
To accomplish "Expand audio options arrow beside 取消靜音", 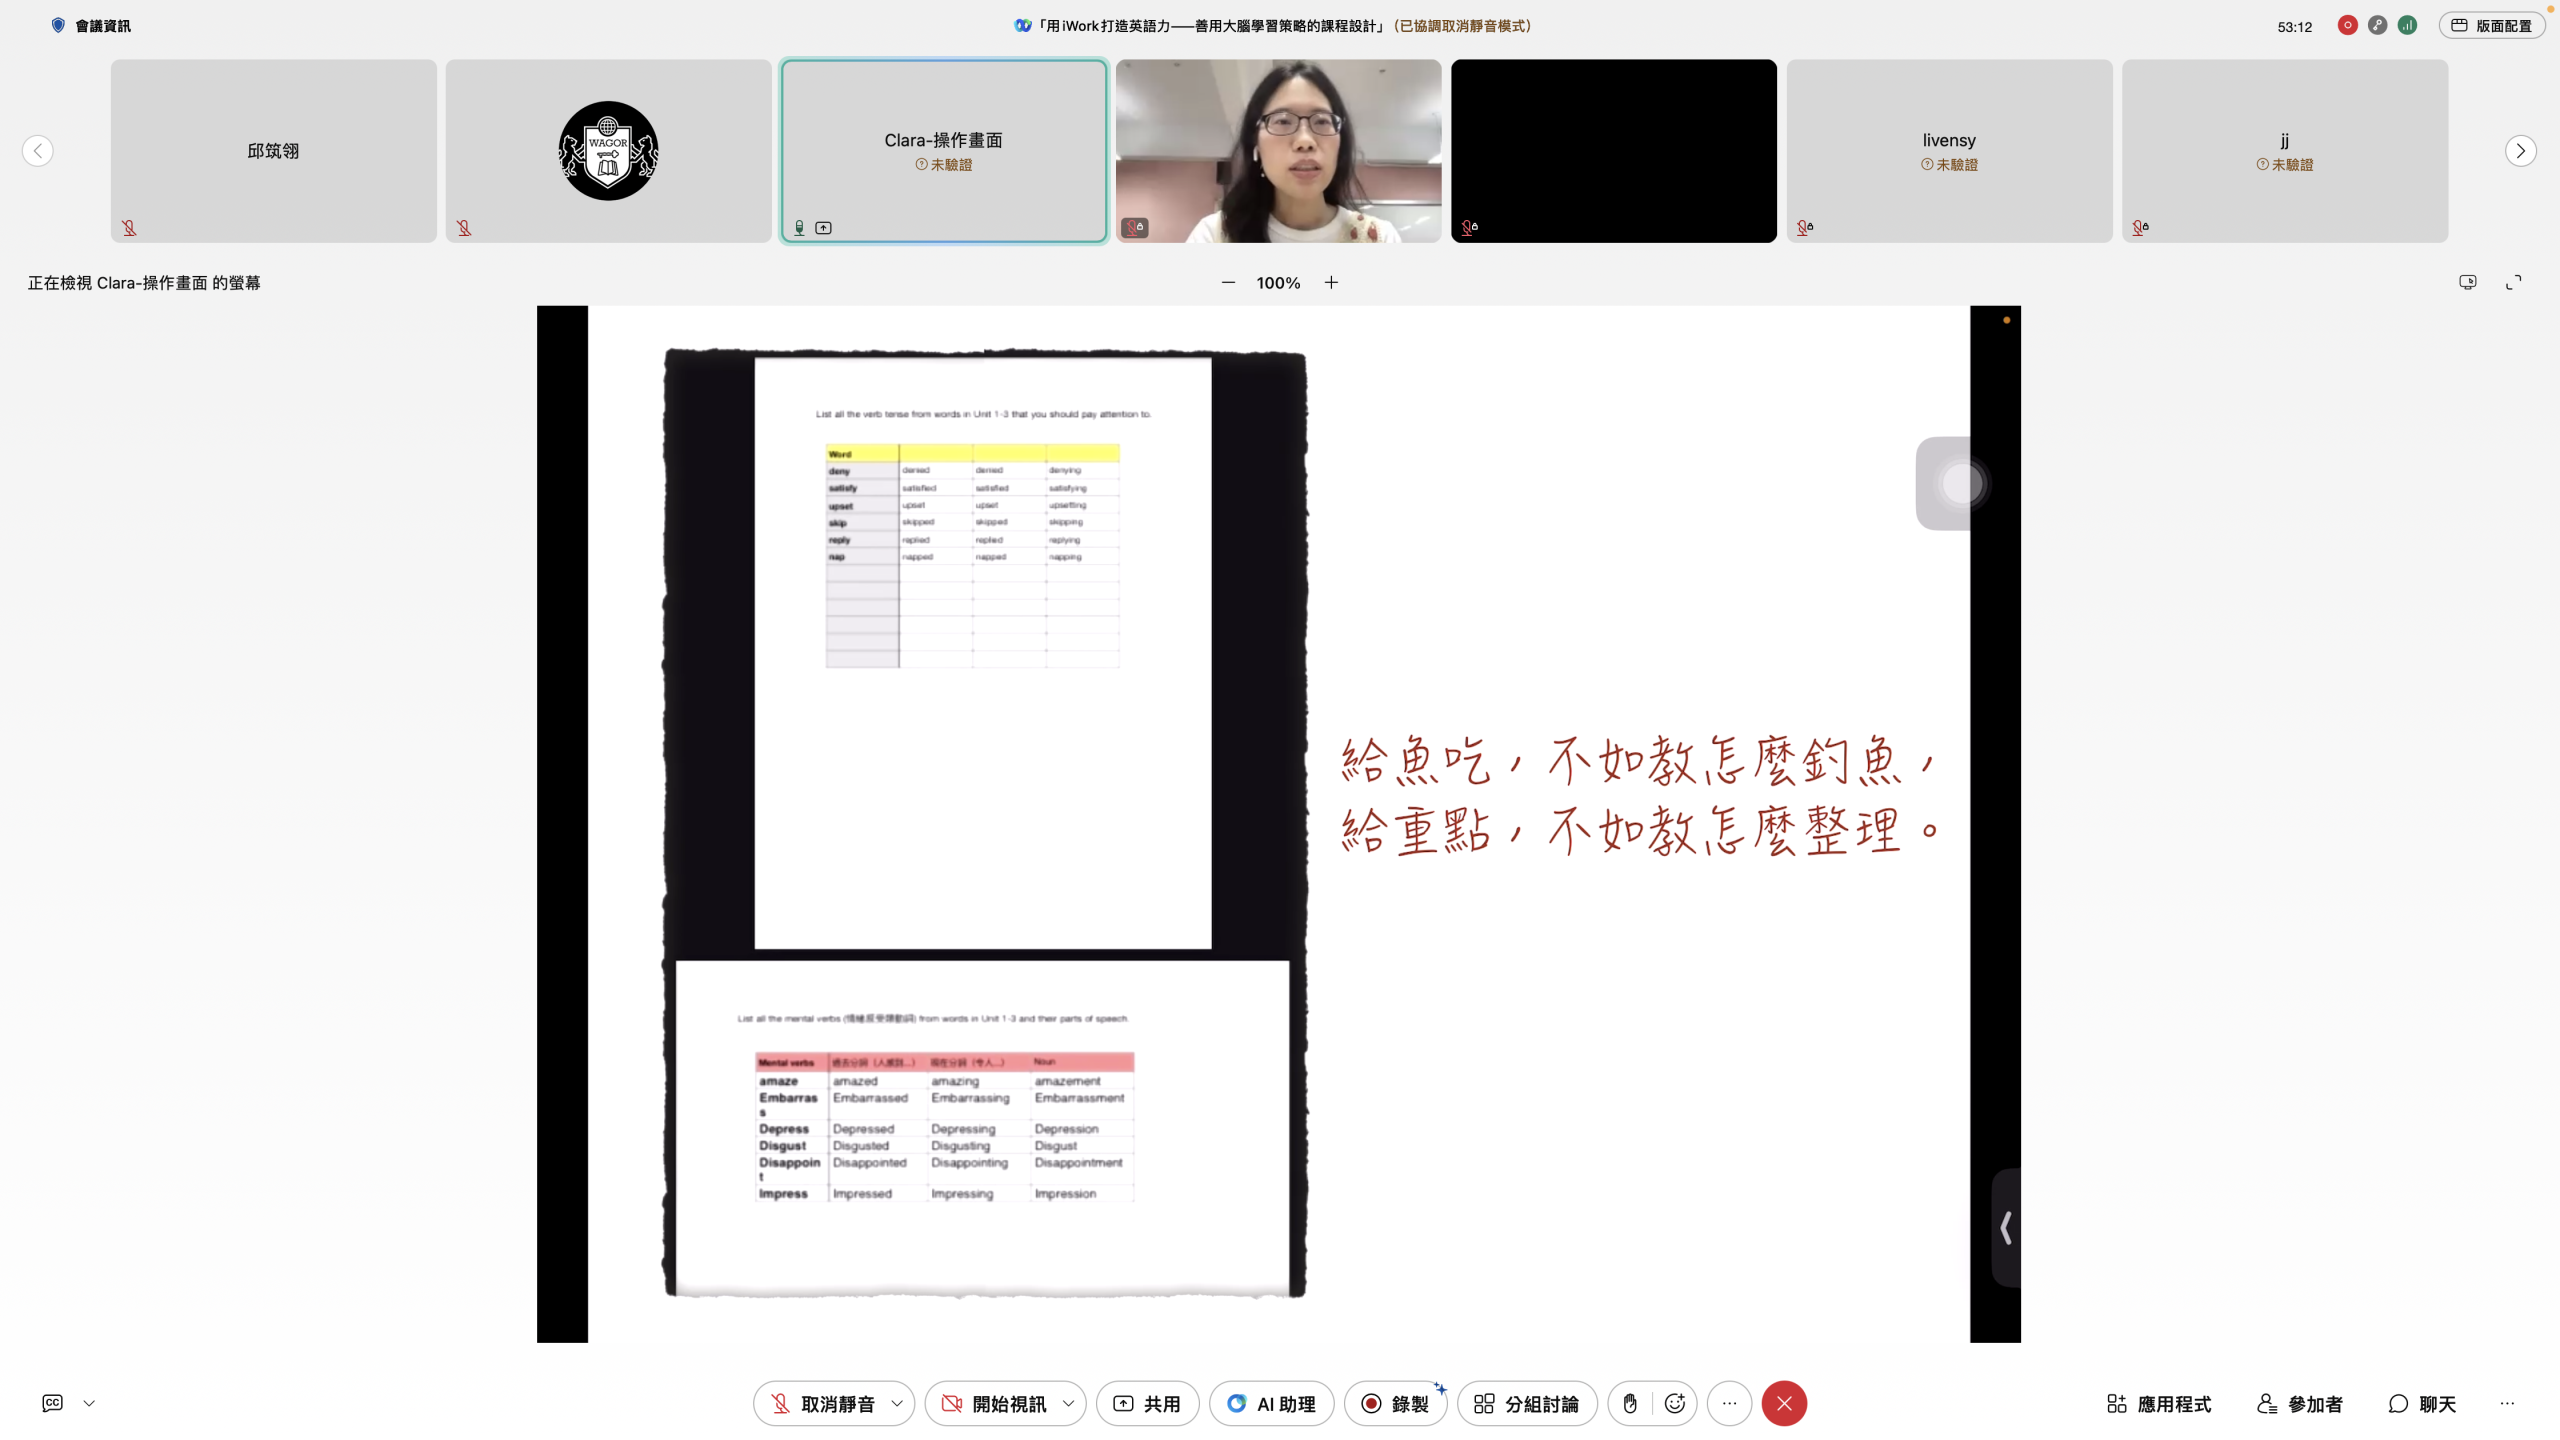I will [x=897, y=1404].
